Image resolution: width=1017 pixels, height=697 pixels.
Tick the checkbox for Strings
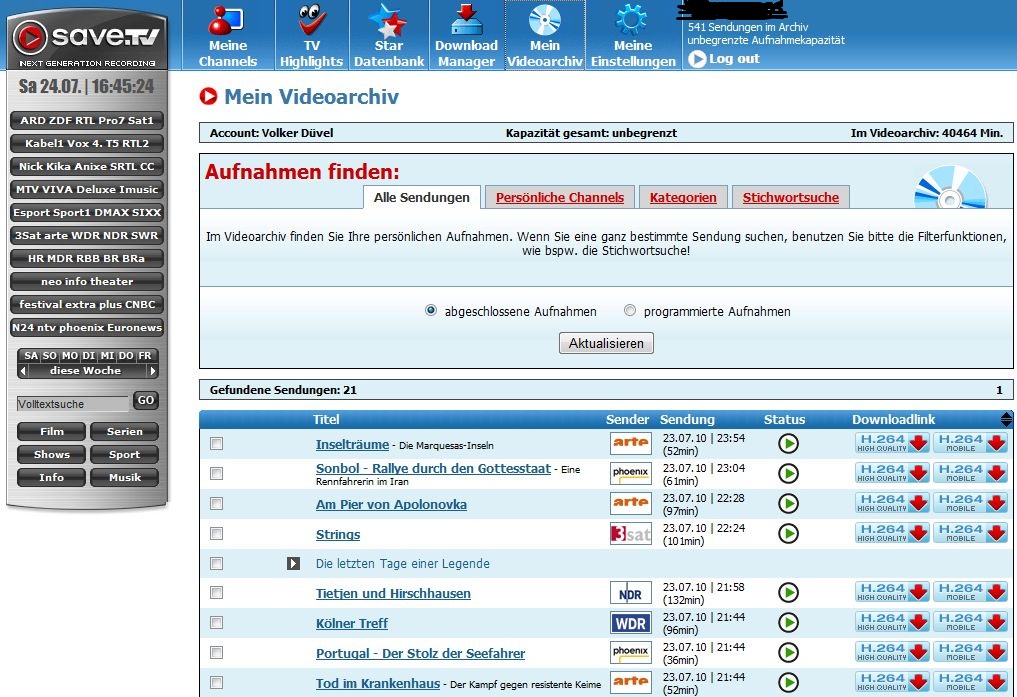pyautogui.click(x=217, y=533)
